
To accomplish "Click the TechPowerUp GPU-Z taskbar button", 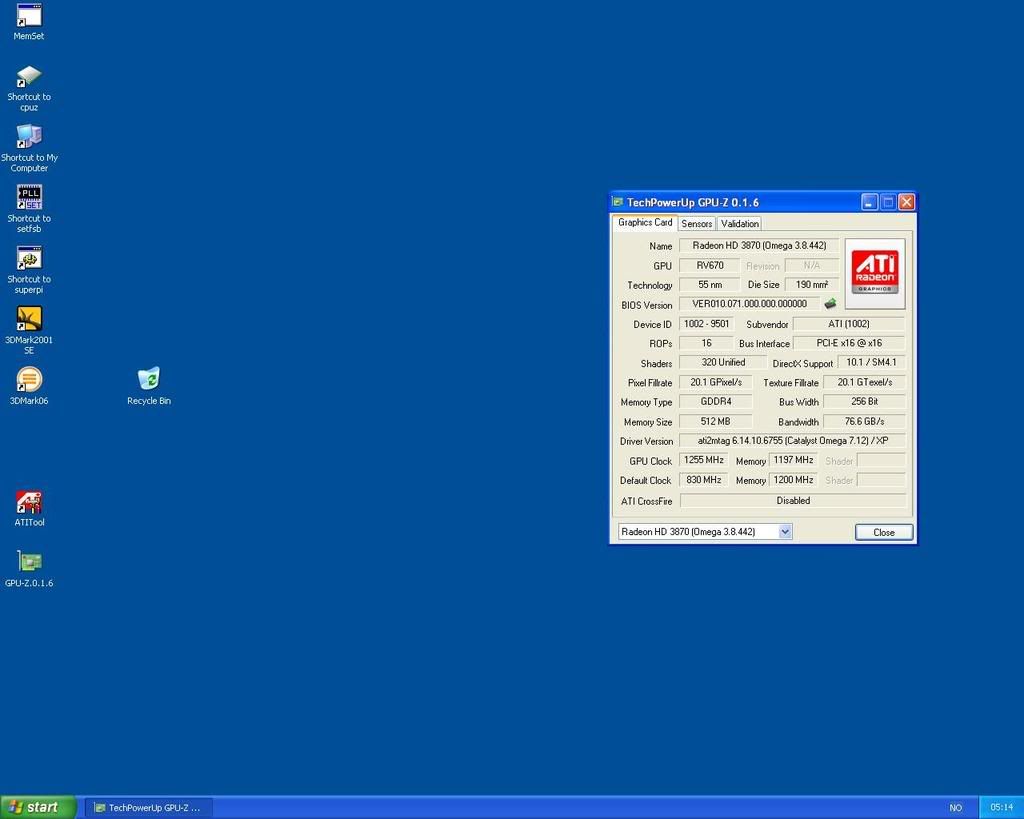I will [148, 808].
